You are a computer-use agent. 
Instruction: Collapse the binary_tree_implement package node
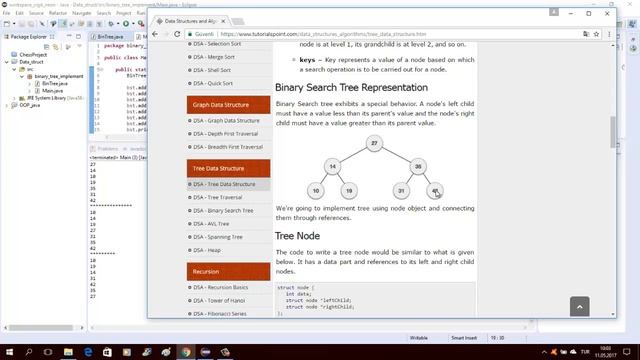[22, 76]
